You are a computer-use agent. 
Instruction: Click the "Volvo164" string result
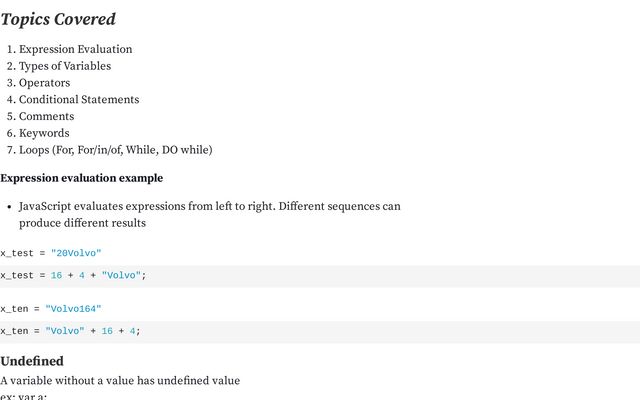point(73,309)
